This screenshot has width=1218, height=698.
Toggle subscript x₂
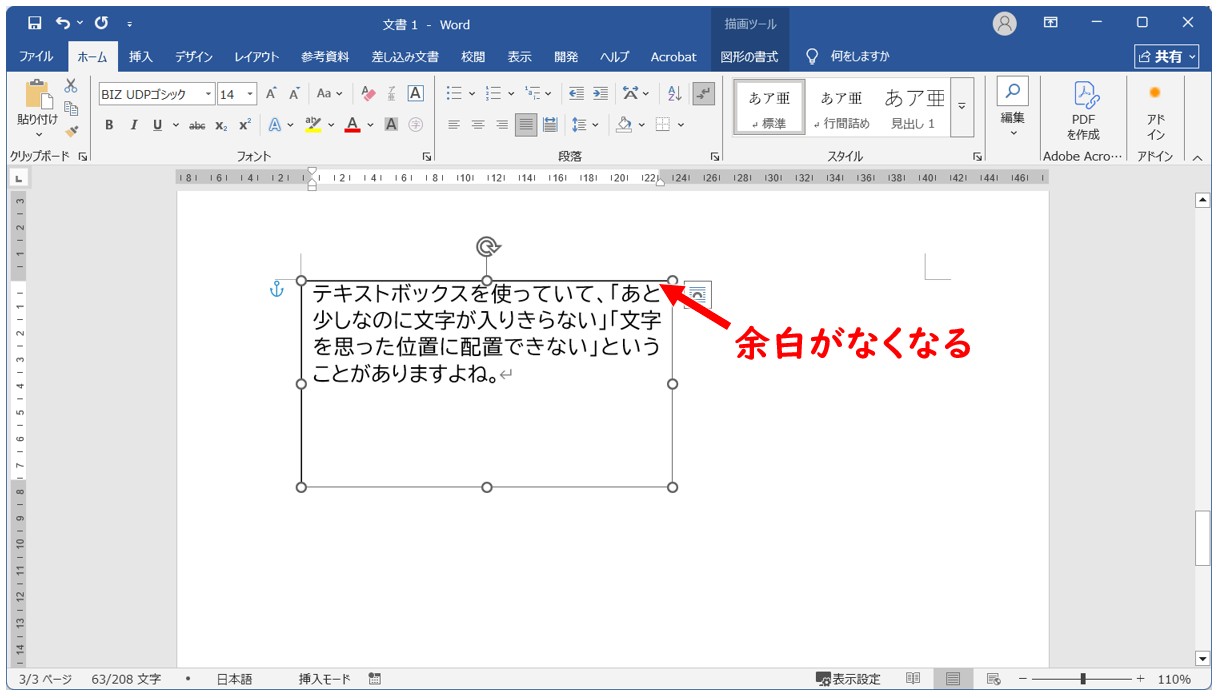pos(221,125)
